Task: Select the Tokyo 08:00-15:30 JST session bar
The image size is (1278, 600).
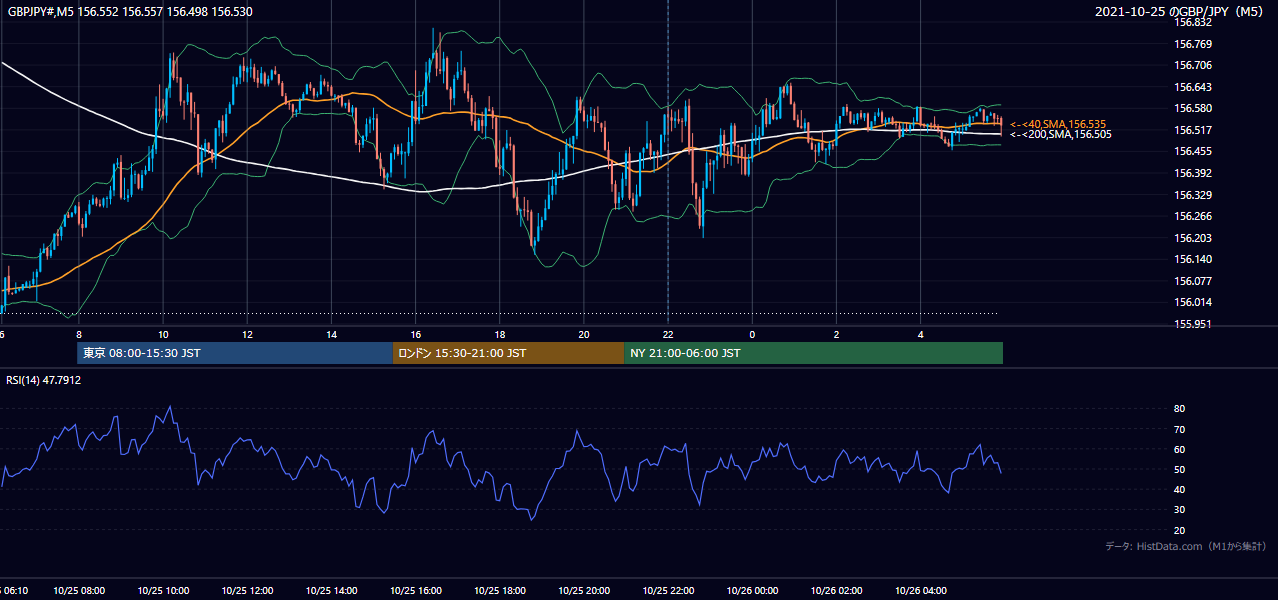Action: point(235,353)
